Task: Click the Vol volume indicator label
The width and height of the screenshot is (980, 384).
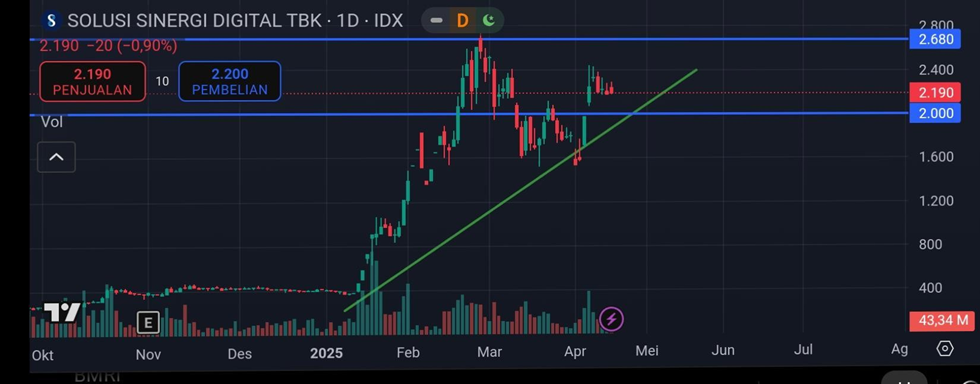Action: pos(52,122)
